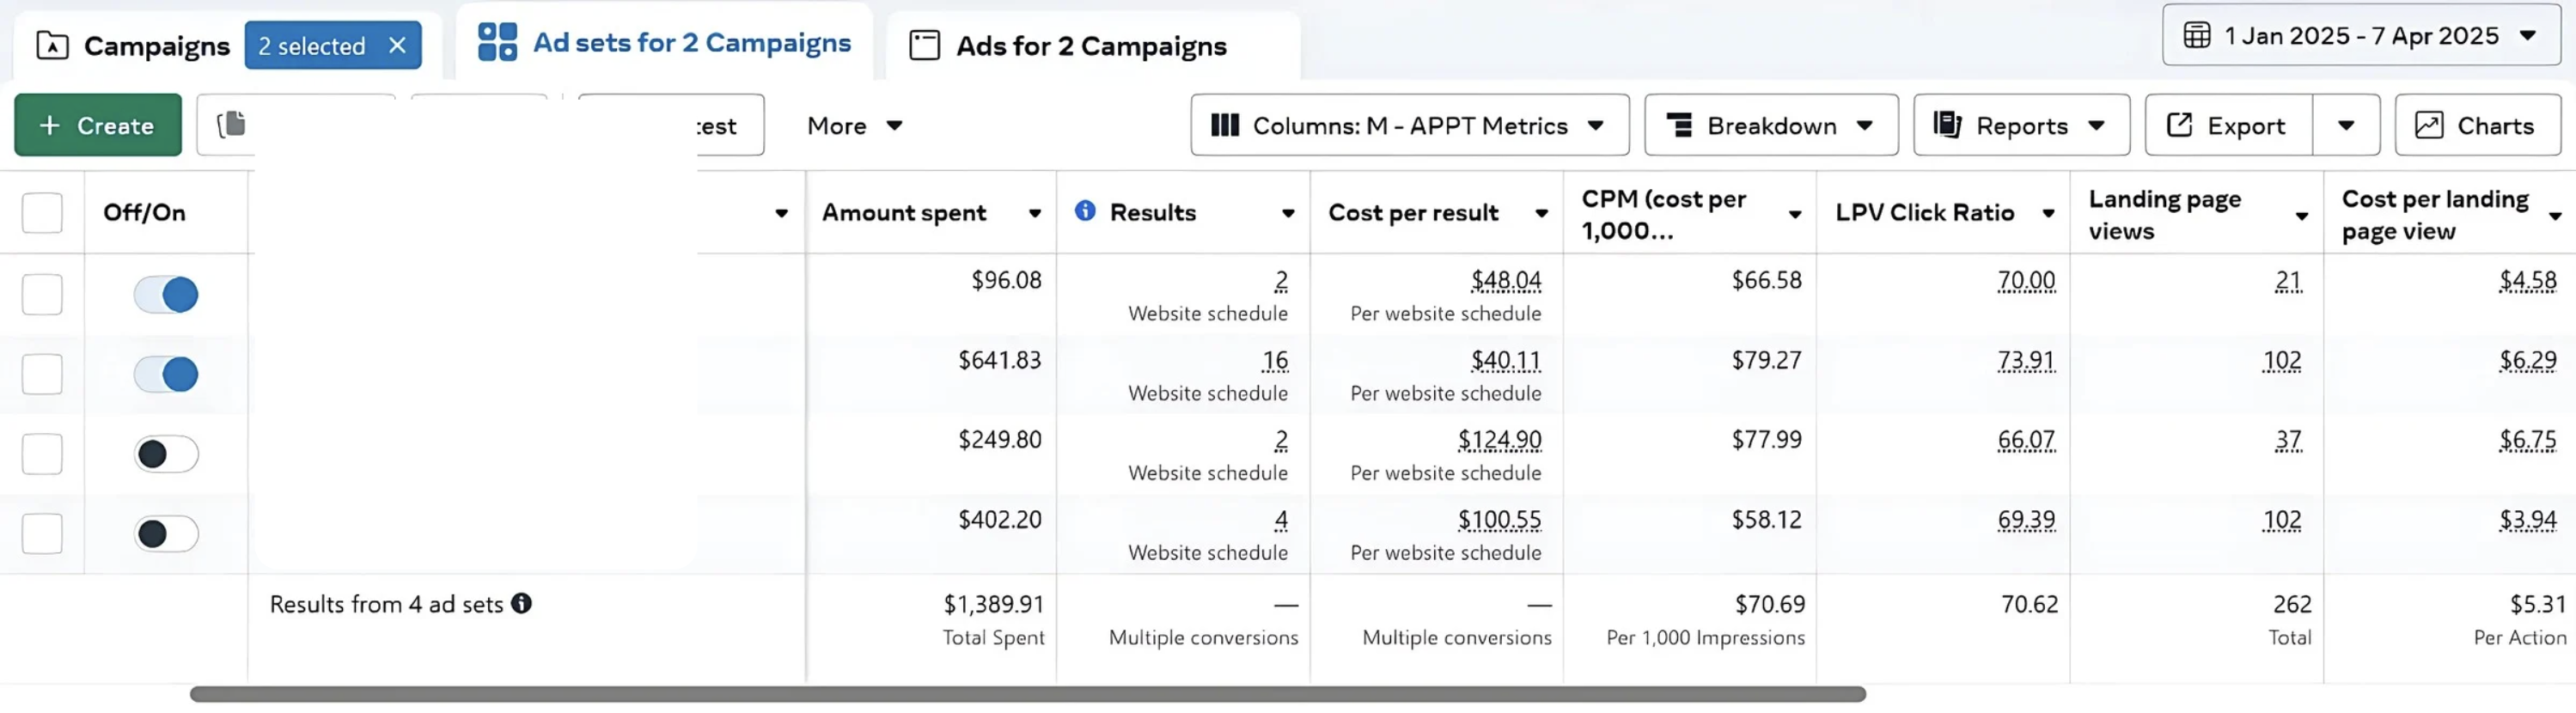Click the Off/On column header

click(x=144, y=212)
